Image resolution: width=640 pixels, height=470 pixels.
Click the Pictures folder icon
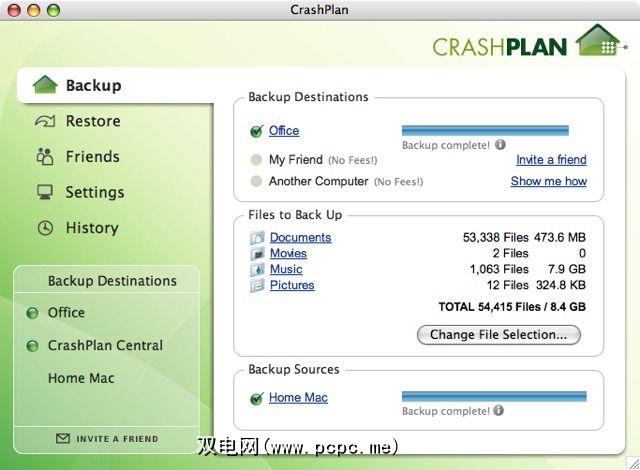tap(258, 285)
